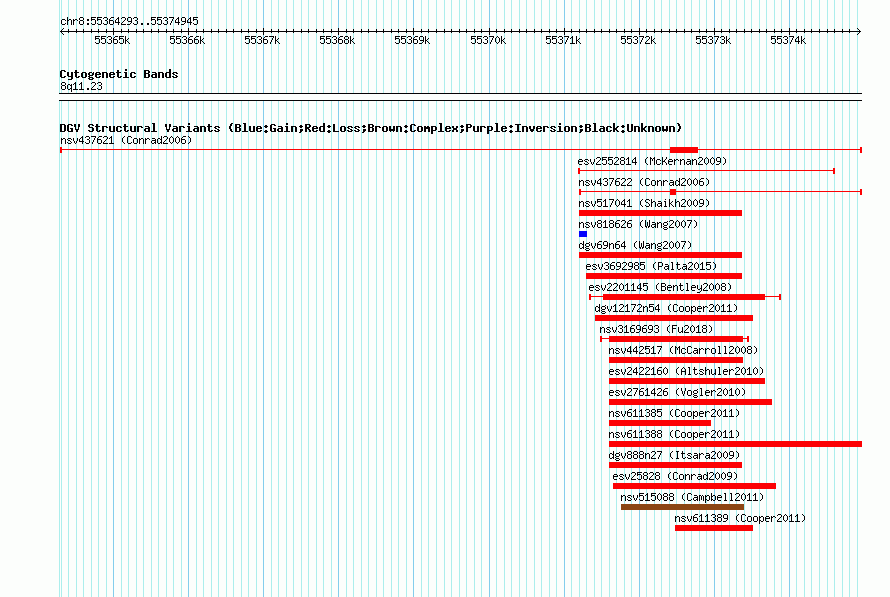Image resolution: width=890 pixels, height=597 pixels.
Task: Click the thick red block on nsv437621 track
Action: (684, 150)
